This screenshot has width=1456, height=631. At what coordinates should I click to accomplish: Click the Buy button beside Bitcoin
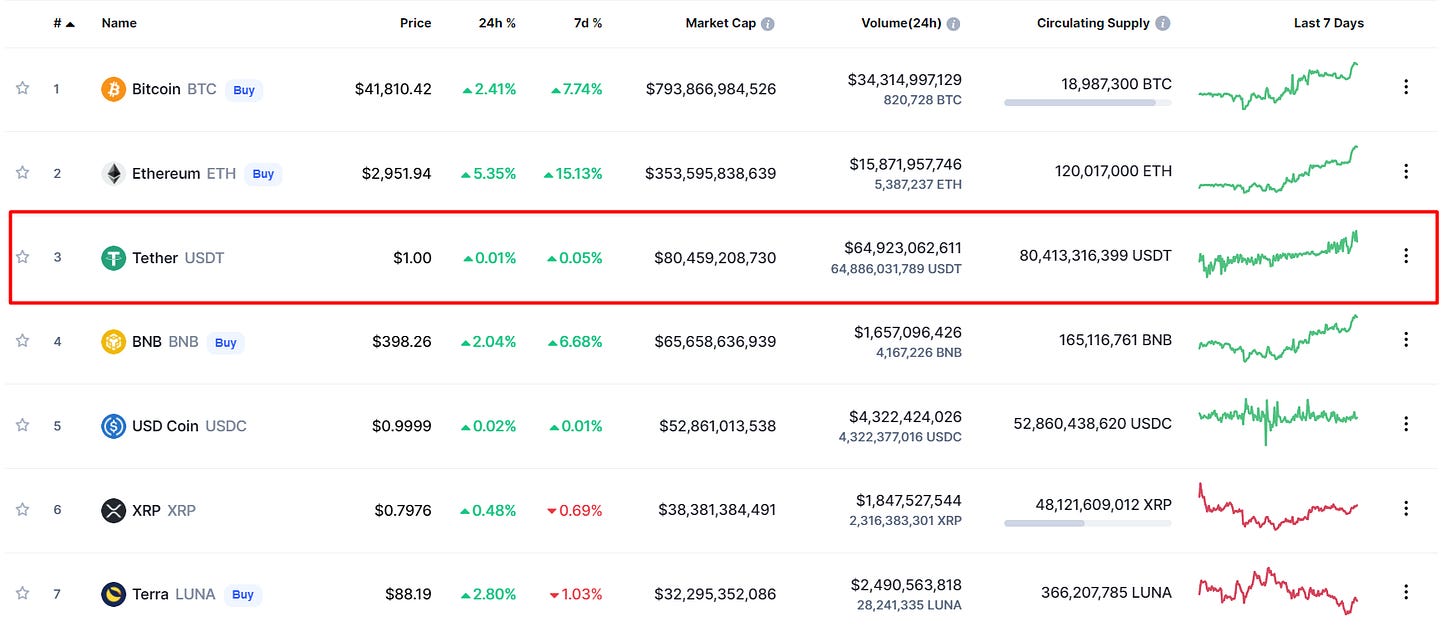coord(244,90)
